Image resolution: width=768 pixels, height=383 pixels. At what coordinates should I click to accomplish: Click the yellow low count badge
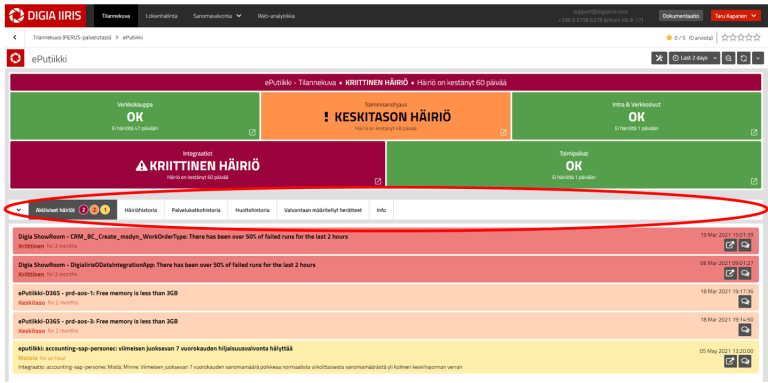click(x=105, y=210)
